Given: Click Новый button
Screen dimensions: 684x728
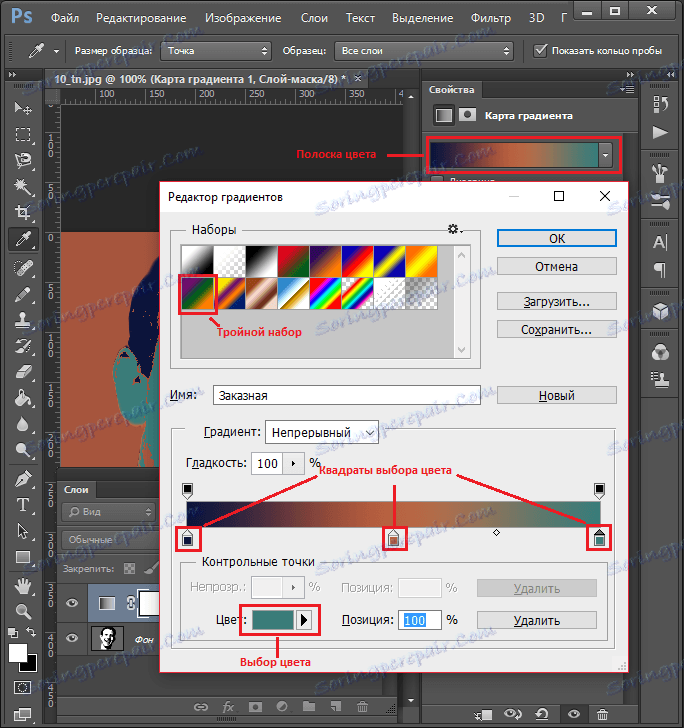Looking at the screenshot, I should pos(557,395).
